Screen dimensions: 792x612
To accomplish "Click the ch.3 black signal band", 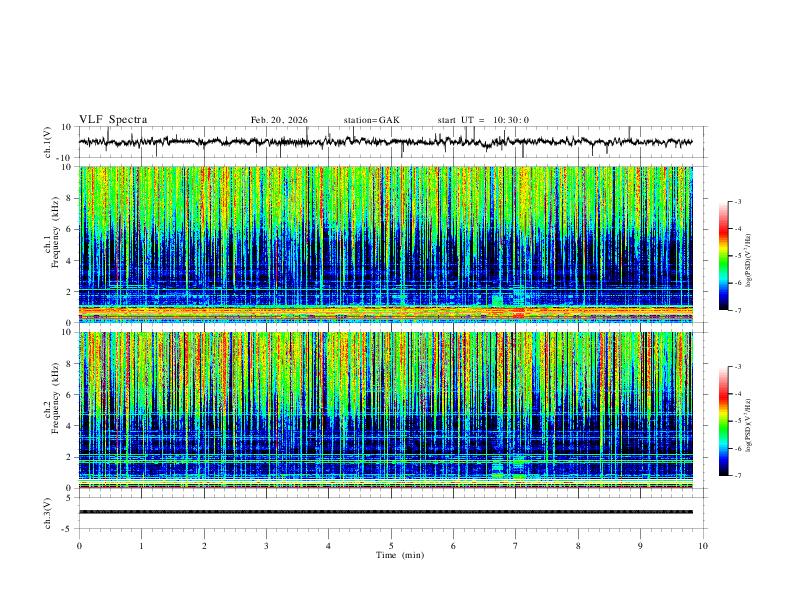I will 385,512.
